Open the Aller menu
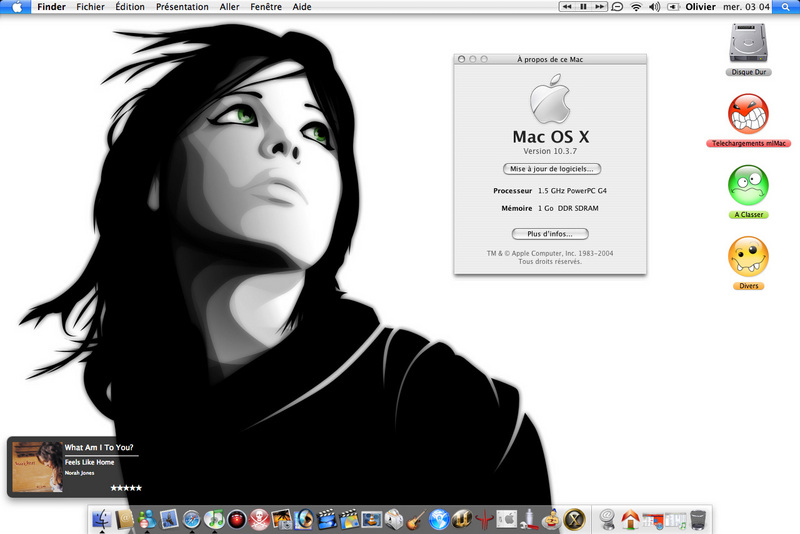Image resolution: width=800 pixels, height=534 pixels. coord(229,7)
